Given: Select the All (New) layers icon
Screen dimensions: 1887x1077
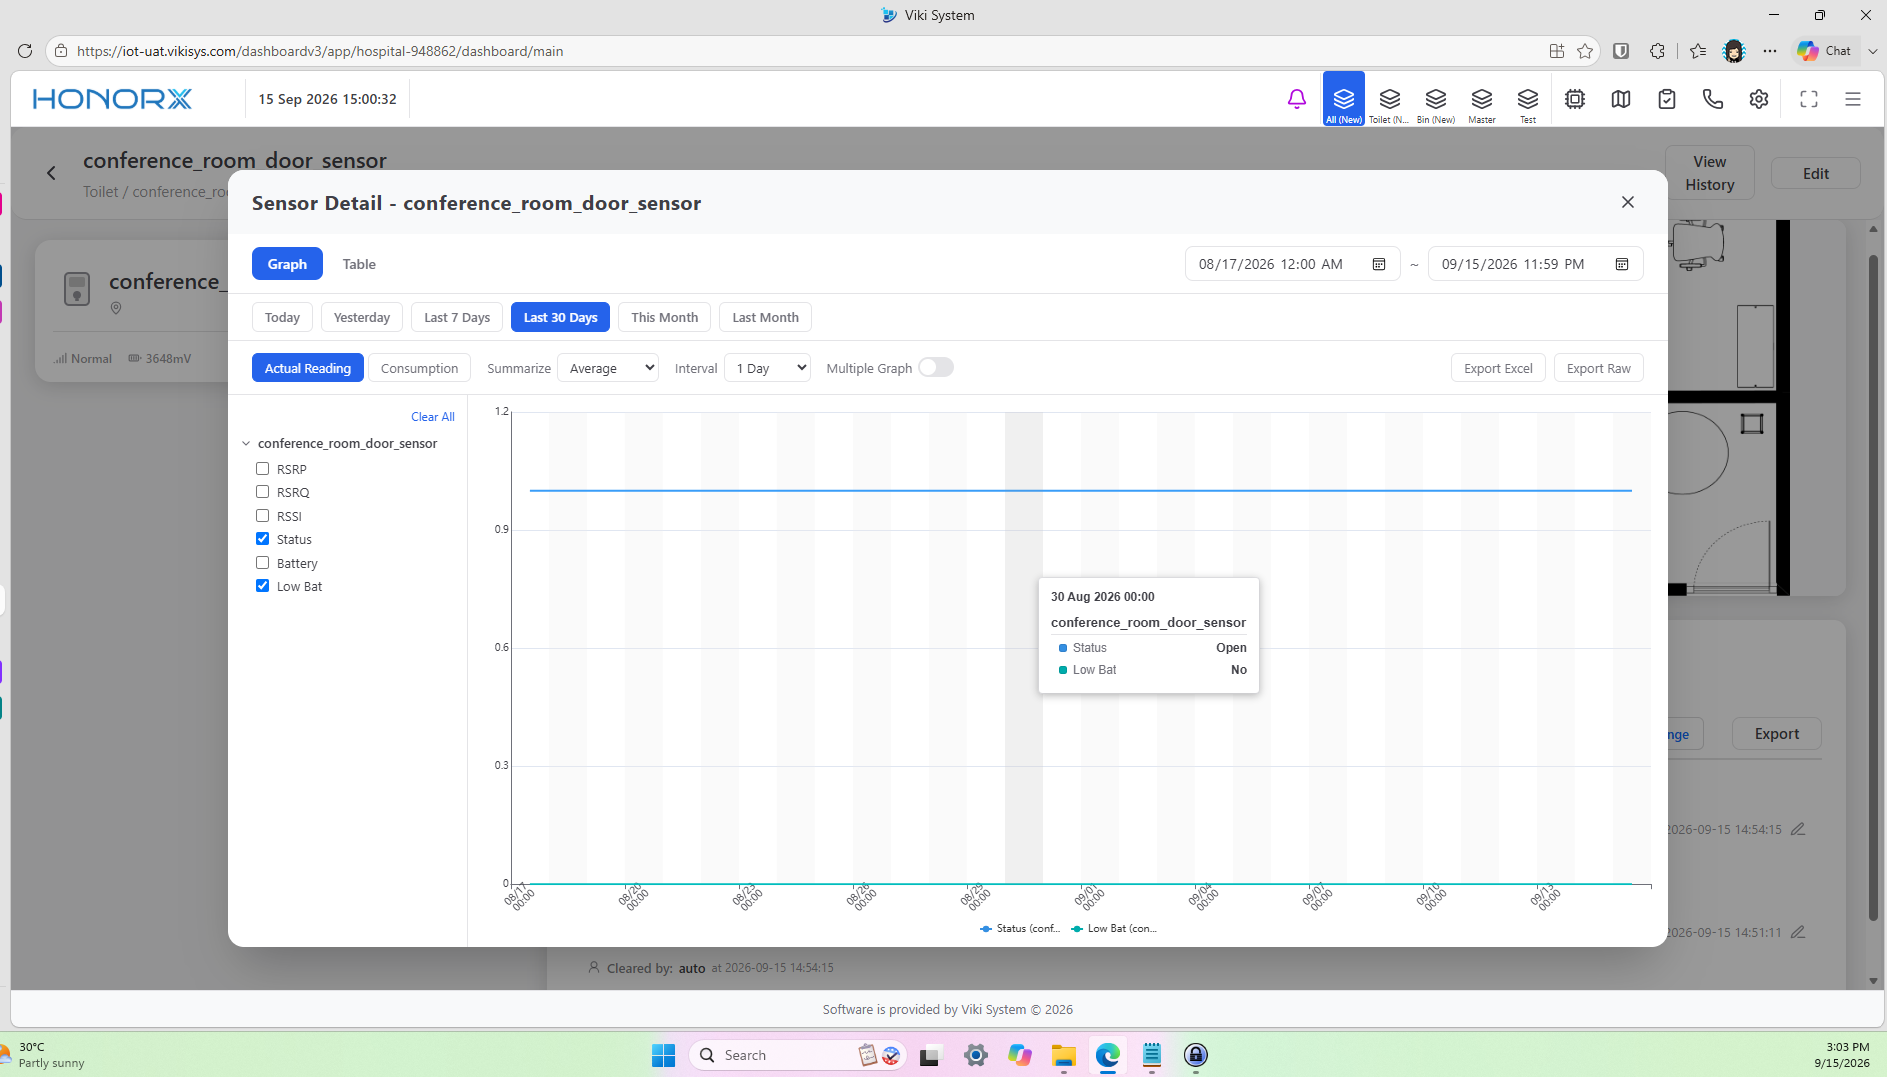Looking at the screenshot, I should click(1343, 99).
